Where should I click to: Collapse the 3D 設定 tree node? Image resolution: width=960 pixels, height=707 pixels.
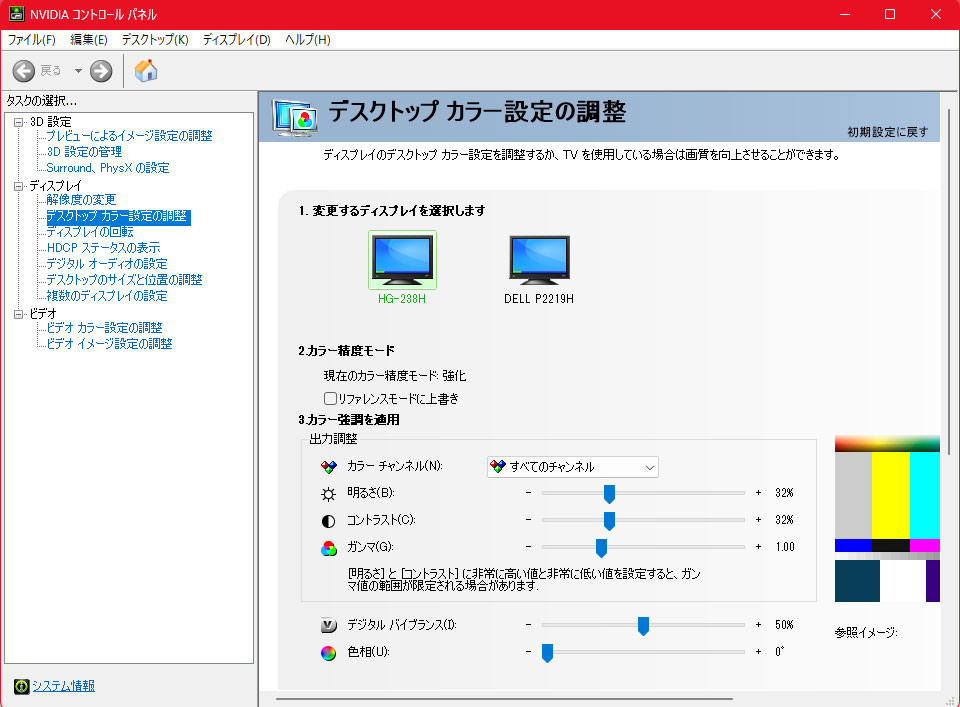(x=19, y=122)
